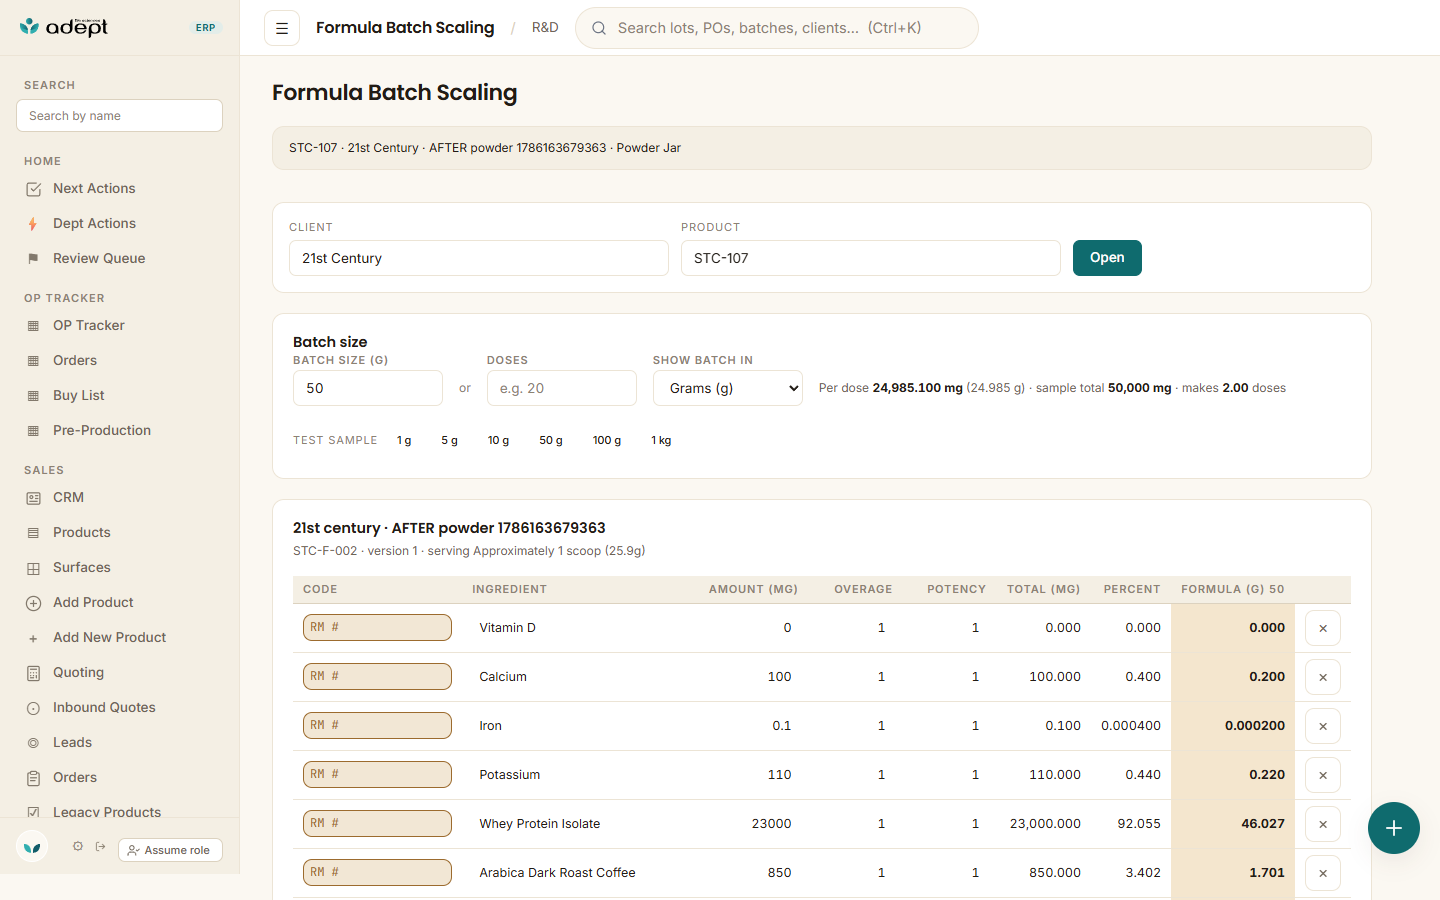Click the INGREDIENT column header
1440x900 pixels.
(x=509, y=590)
